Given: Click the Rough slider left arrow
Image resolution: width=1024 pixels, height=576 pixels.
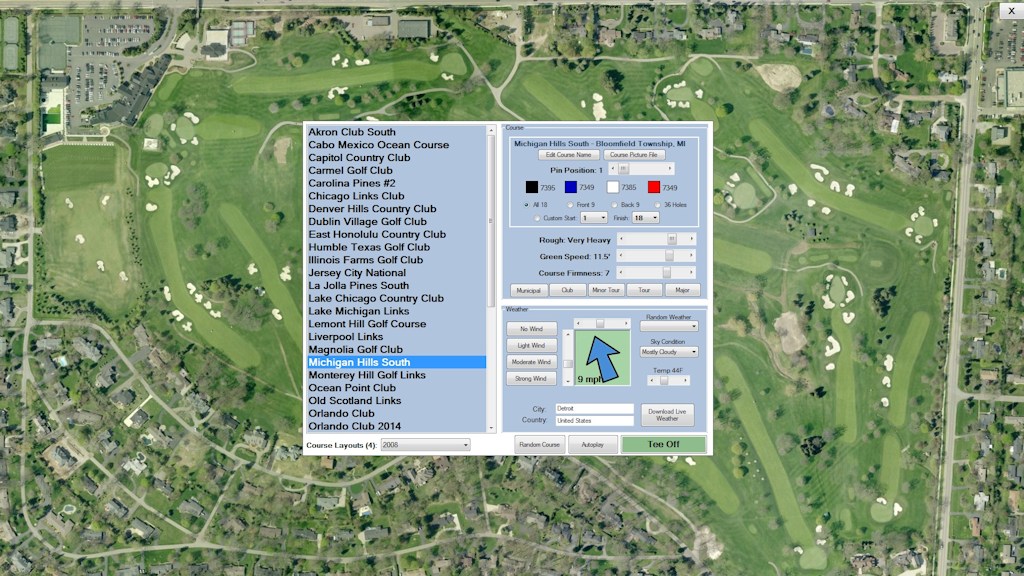Looking at the screenshot, I should pyautogui.click(x=622, y=240).
